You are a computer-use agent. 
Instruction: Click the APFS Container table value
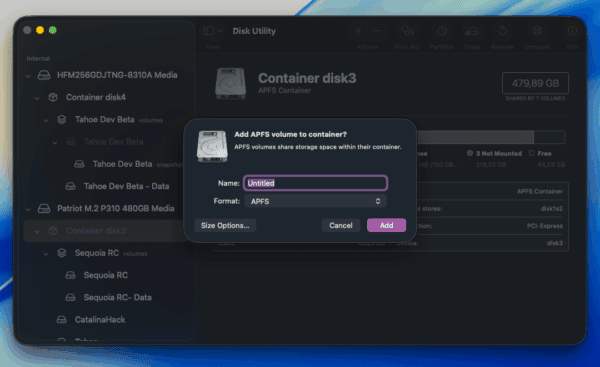540,191
